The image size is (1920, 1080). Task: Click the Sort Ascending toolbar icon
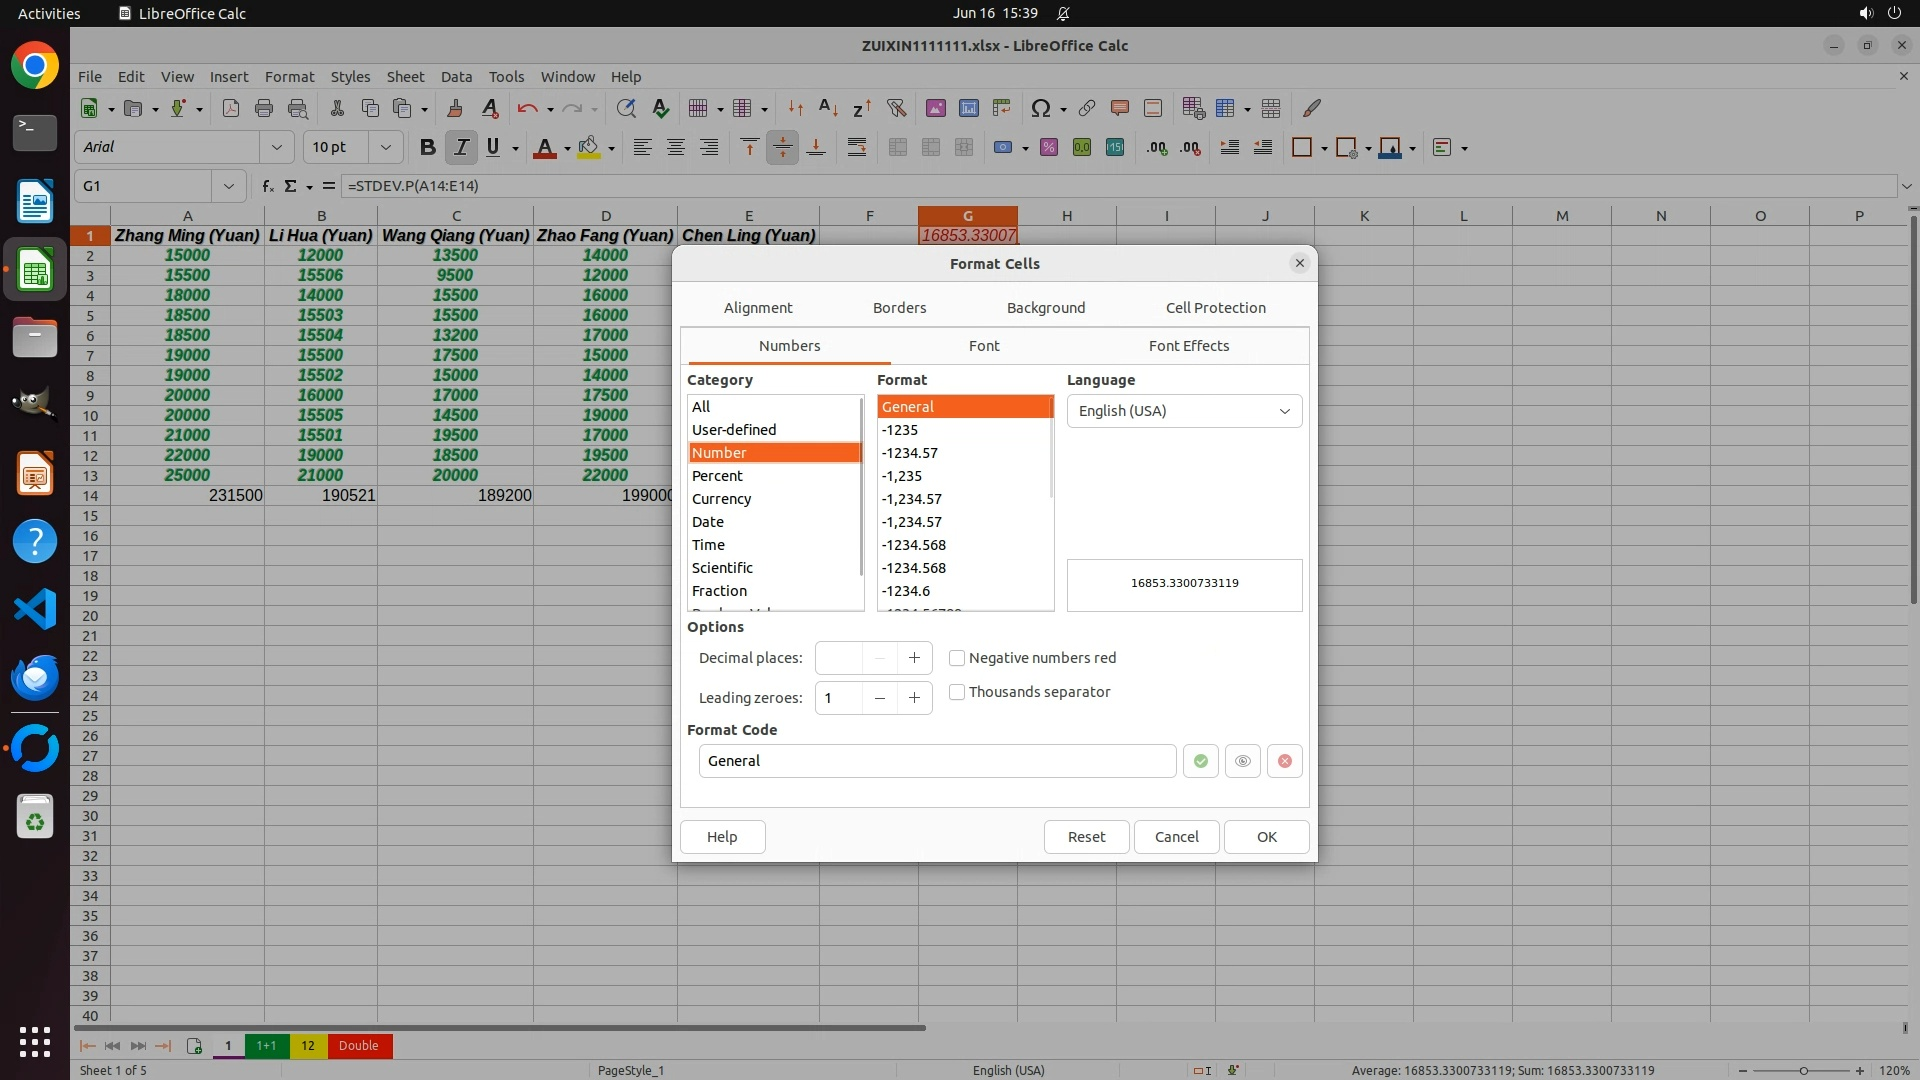point(828,108)
